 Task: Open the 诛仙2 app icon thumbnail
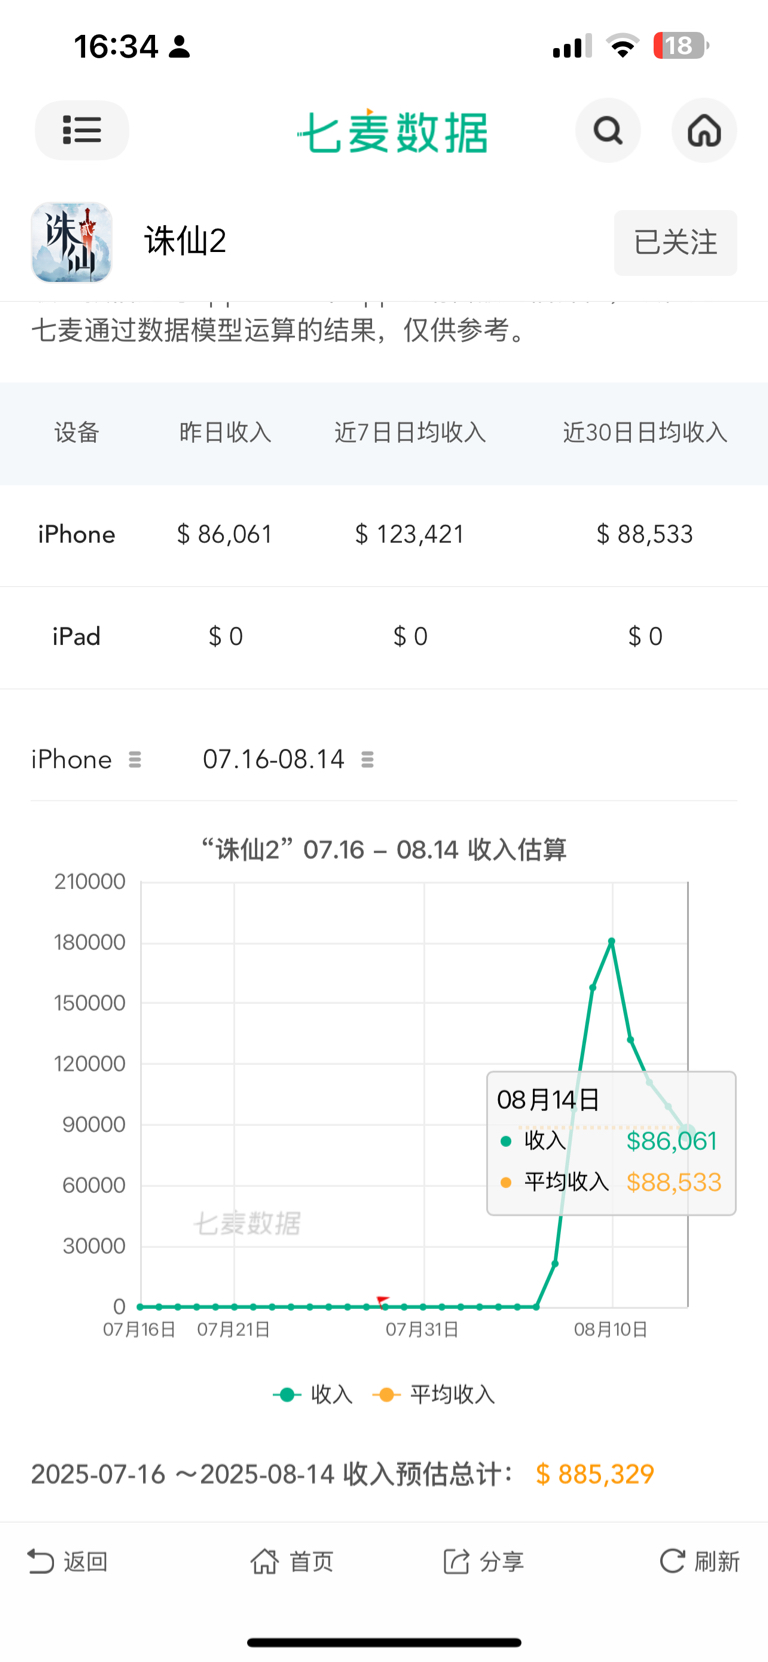pos(71,242)
